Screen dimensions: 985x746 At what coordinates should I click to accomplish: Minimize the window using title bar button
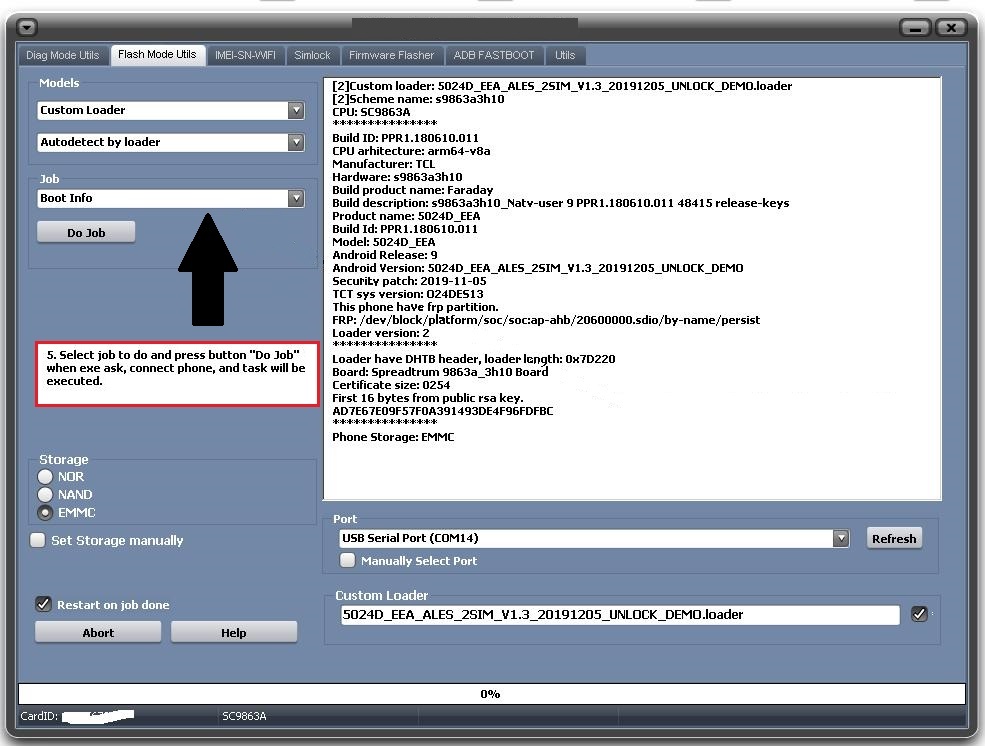[915, 27]
